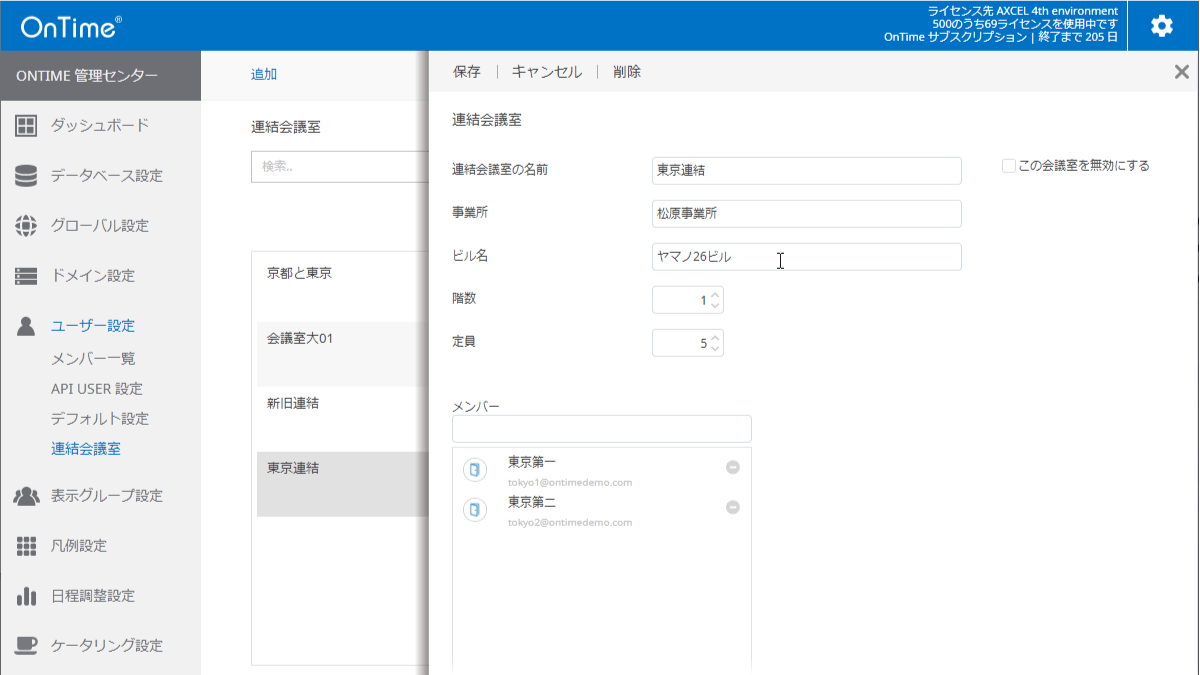The image size is (1200, 675).
Task: Click the Dashboard grid icon
Action: click(26, 126)
